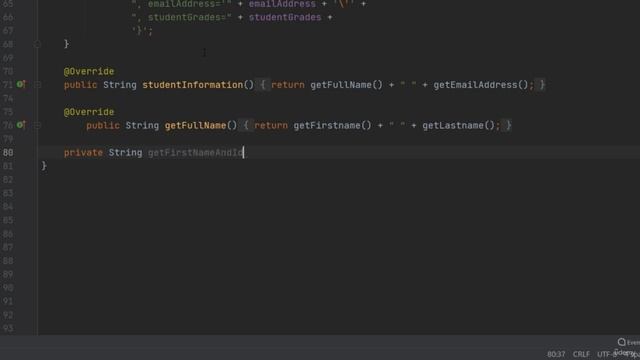
Task: Click getFirstname() call in return statement
Action: [332, 125]
